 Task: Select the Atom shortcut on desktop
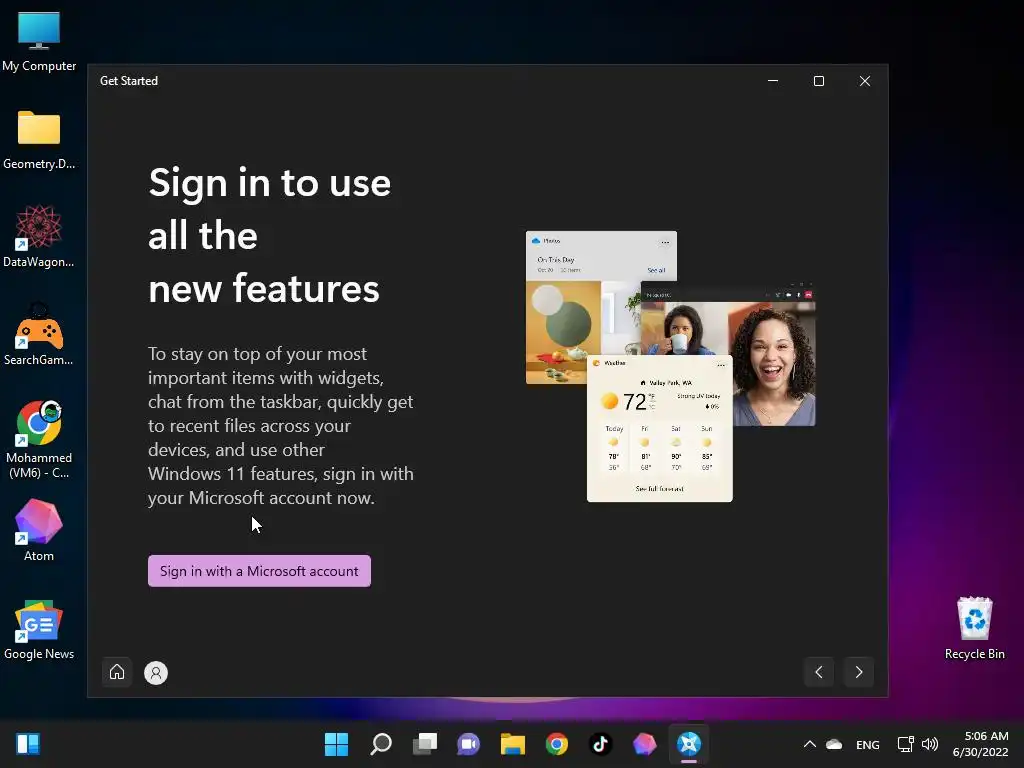click(x=39, y=530)
